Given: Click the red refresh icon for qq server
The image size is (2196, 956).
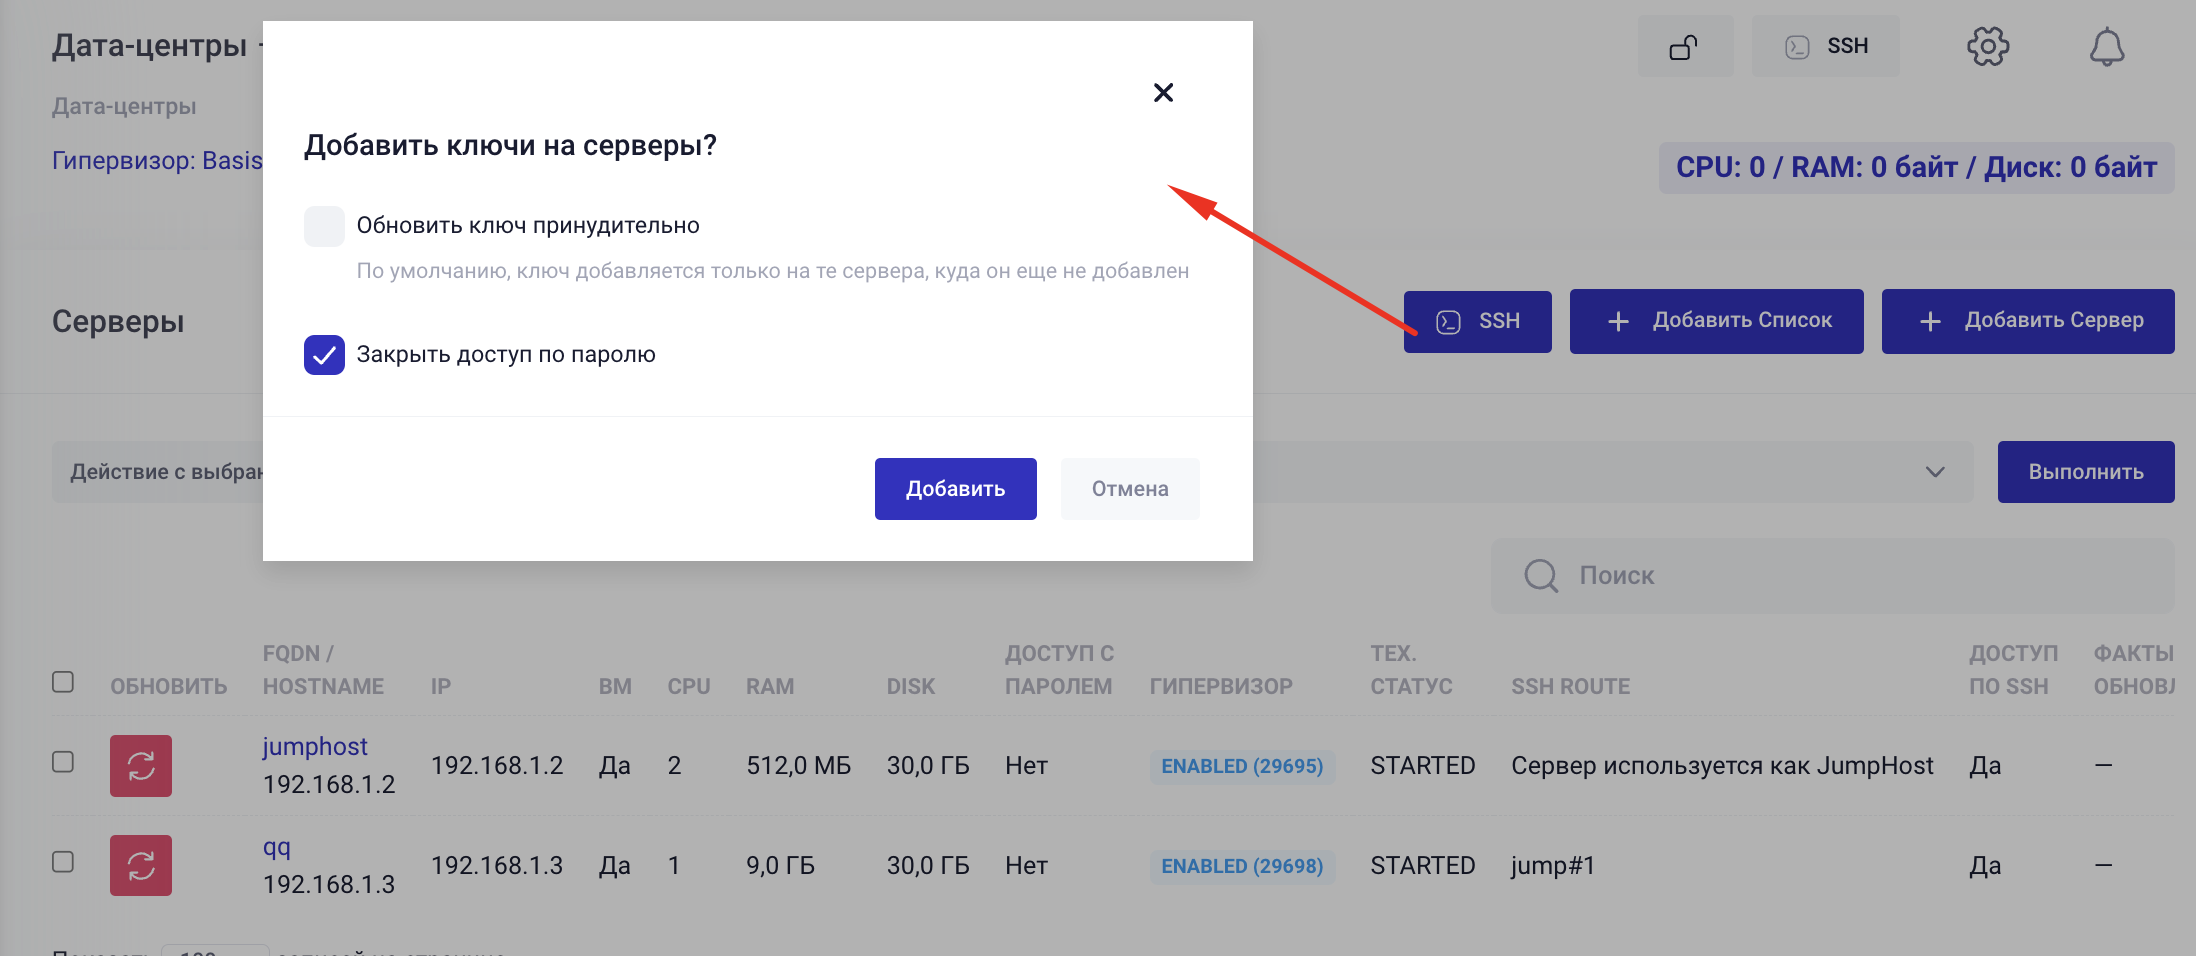Looking at the screenshot, I should tap(140, 864).
